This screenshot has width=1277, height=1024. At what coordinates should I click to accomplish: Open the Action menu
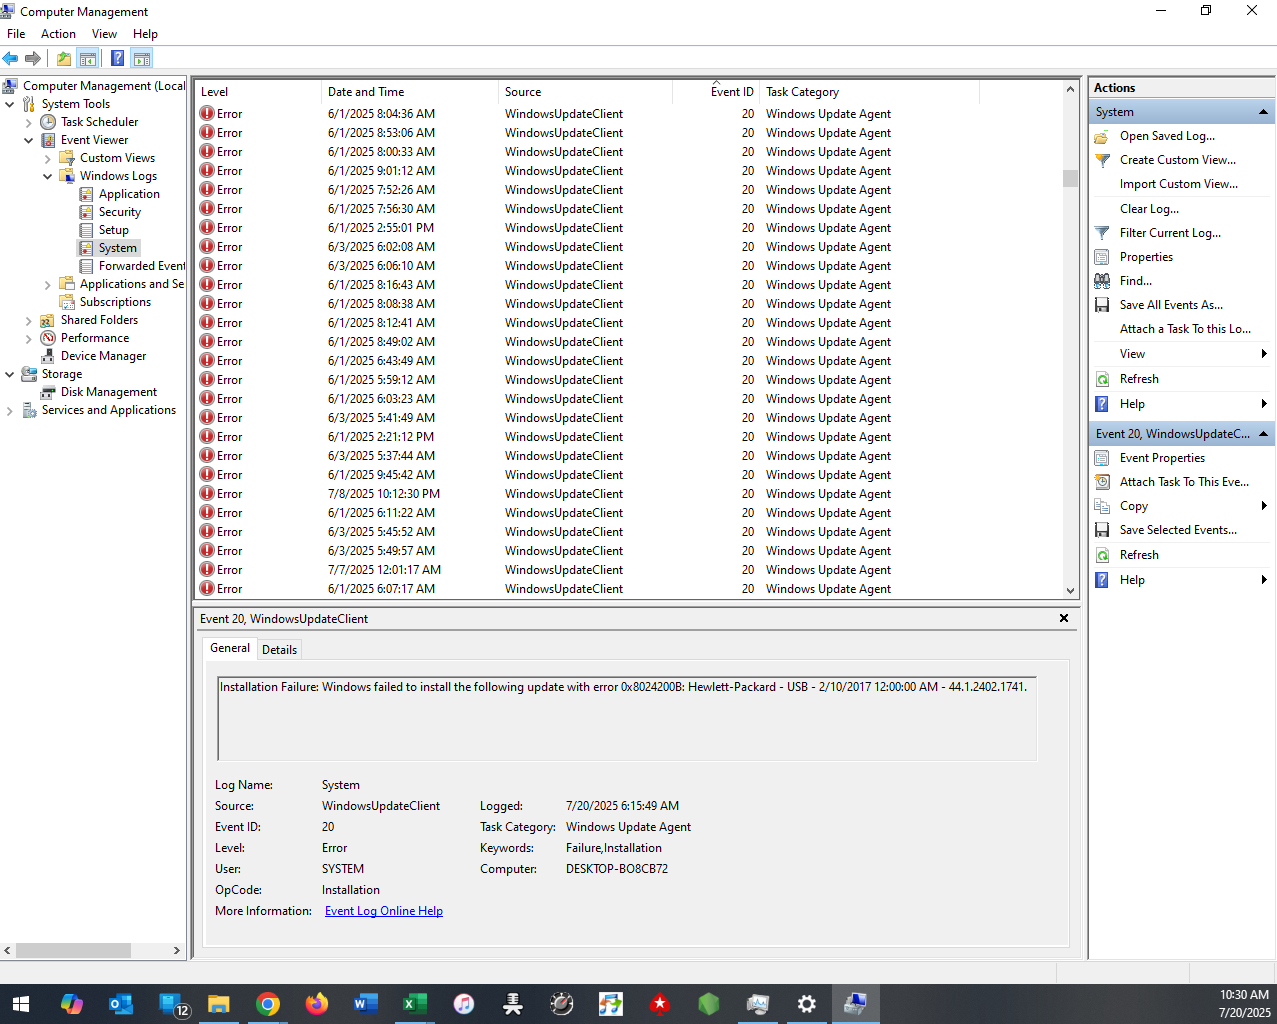point(58,34)
